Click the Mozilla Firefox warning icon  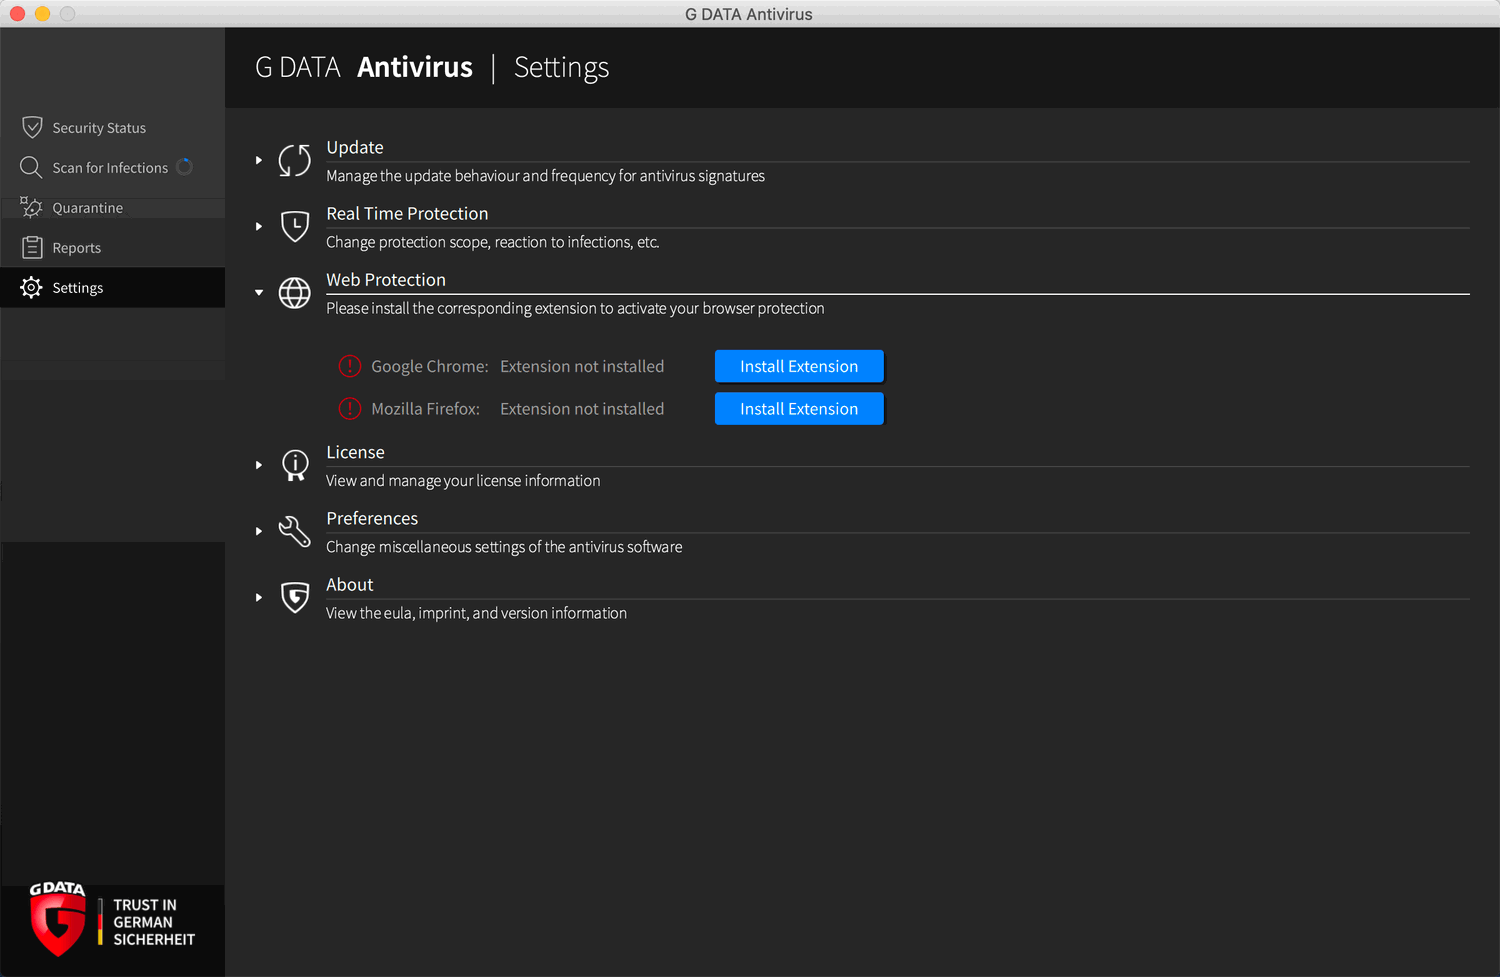(350, 409)
